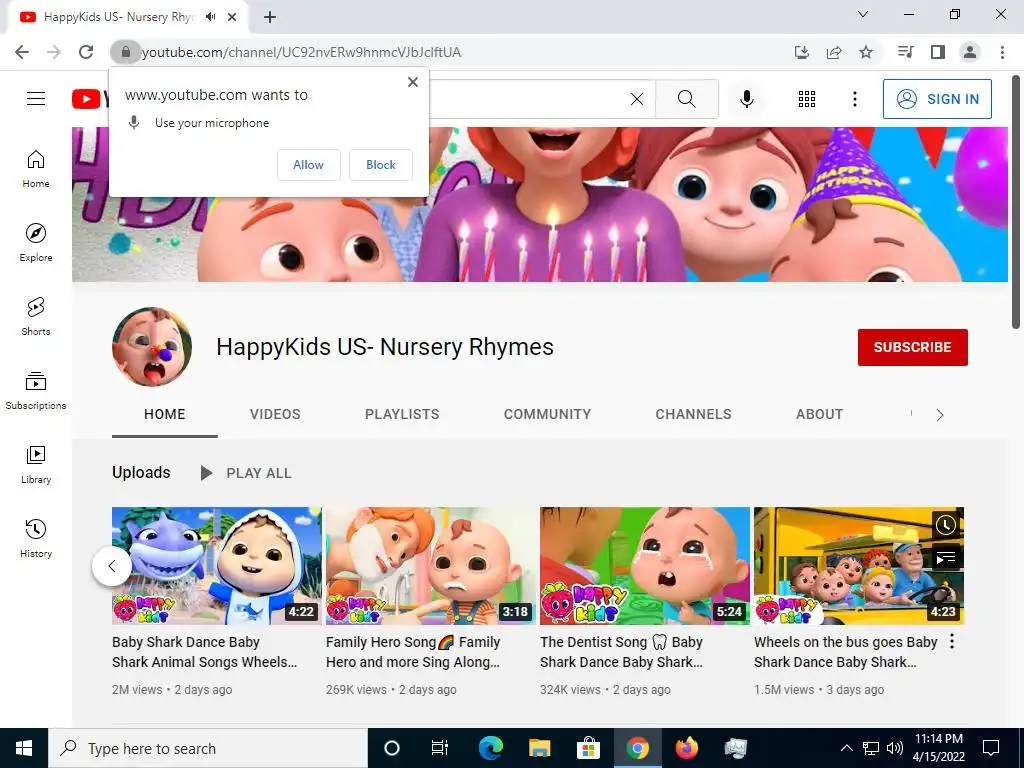Viewport: 1024px width, 768px height.
Task: Close the HappyKids US browser tab
Action: pos(232,17)
